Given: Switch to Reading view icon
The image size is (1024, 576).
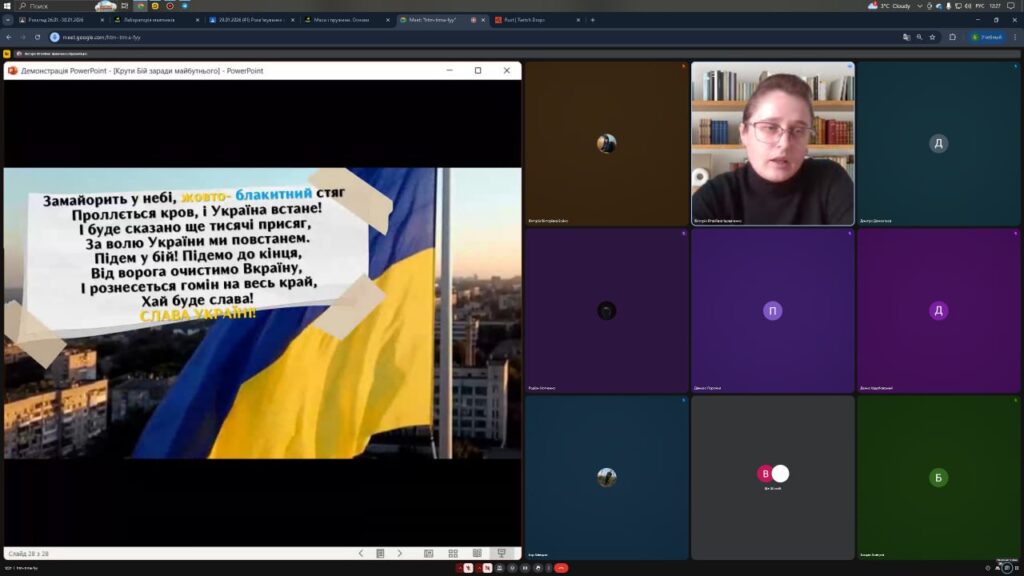Looking at the screenshot, I should point(477,553).
